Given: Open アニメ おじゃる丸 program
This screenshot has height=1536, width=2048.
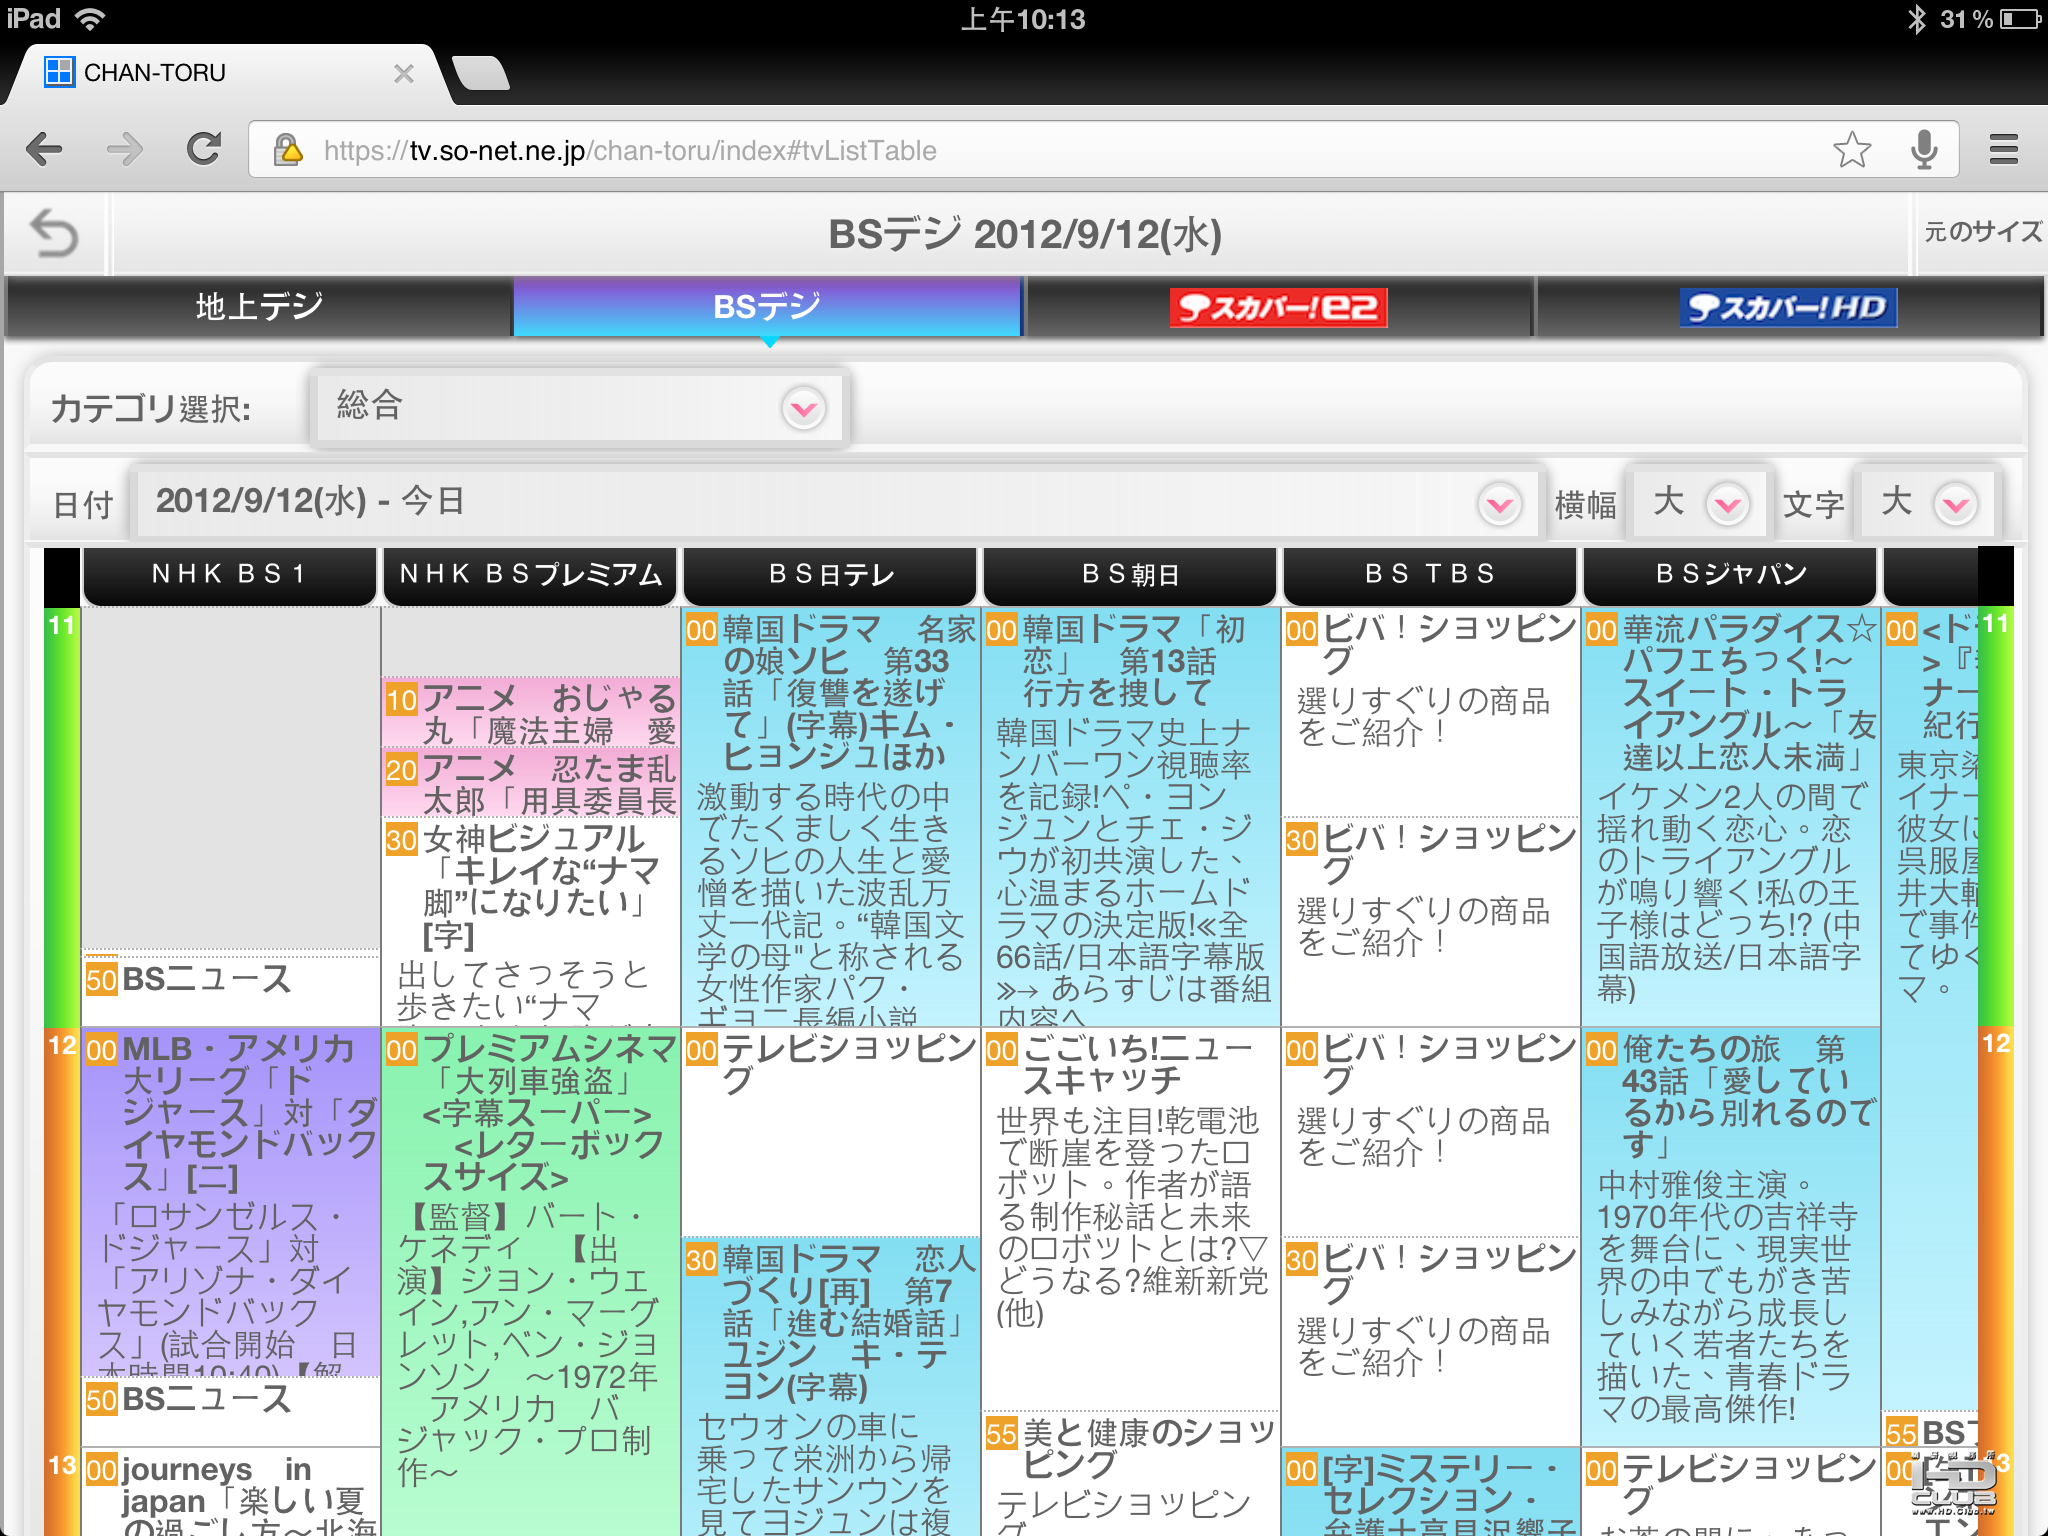Looking at the screenshot, I should (x=531, y=713).
